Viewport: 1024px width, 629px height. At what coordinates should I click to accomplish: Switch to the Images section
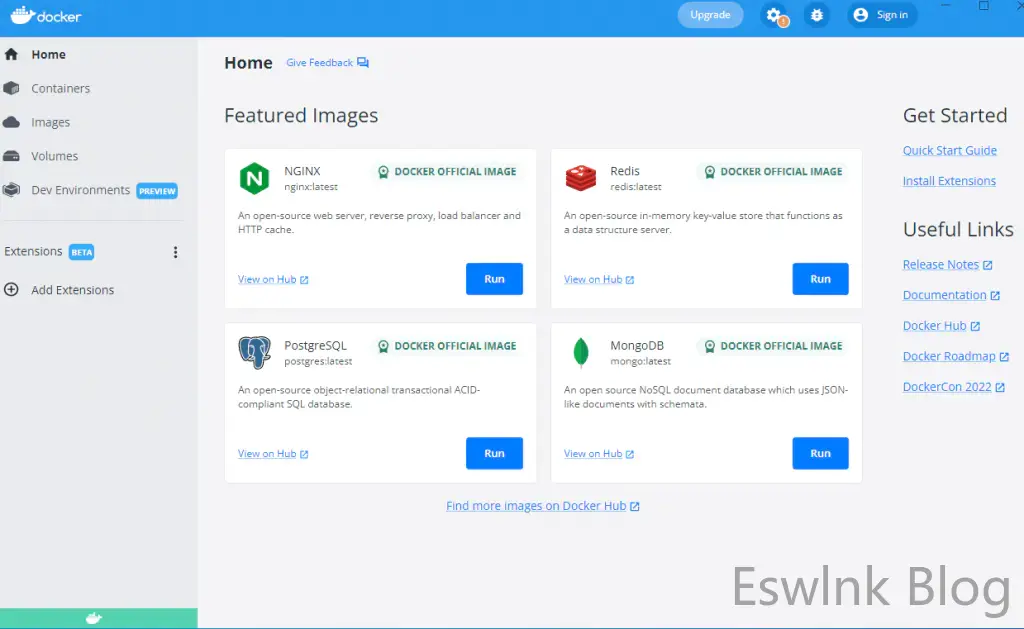point(50,123)
